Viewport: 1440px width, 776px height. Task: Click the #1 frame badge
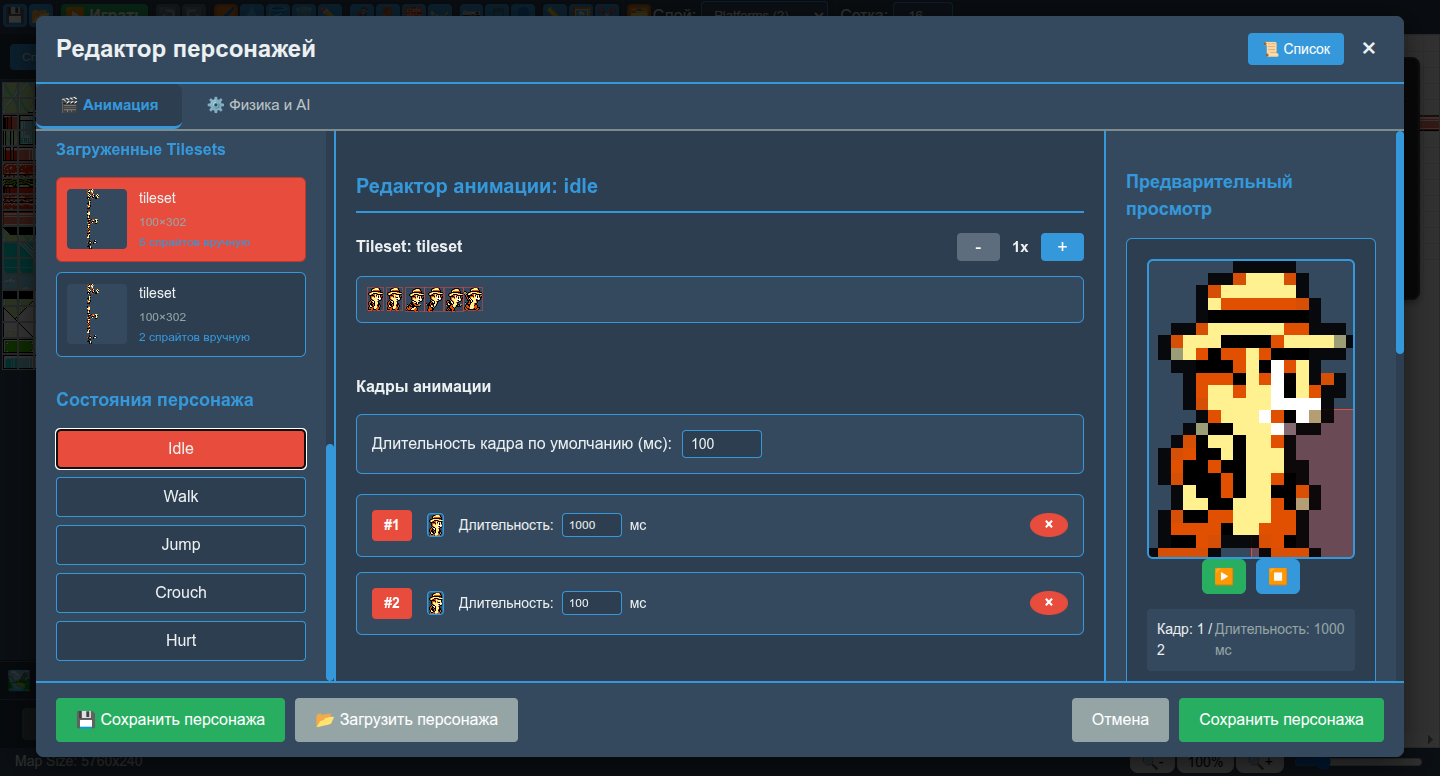click(x=392, y=525)
